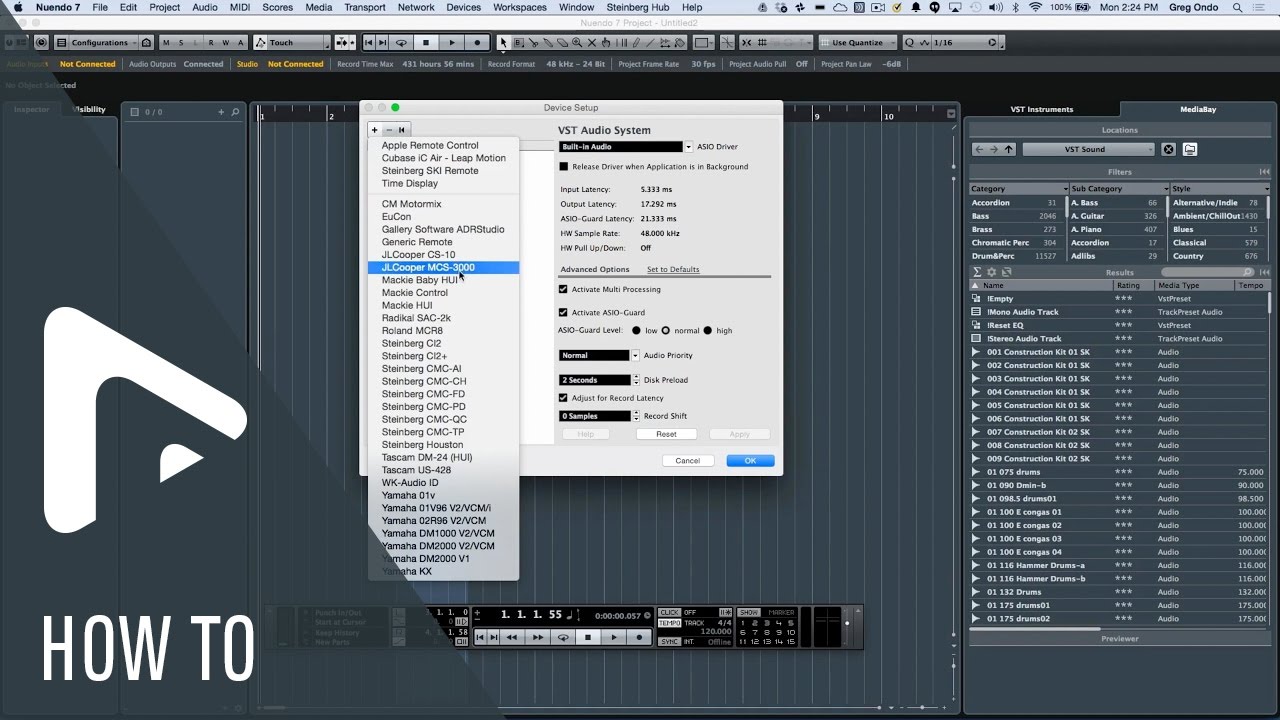The image size is (1280, 720).
Task: Choose JLCooper MCS-3000 from device list
Action: point(443,267)
